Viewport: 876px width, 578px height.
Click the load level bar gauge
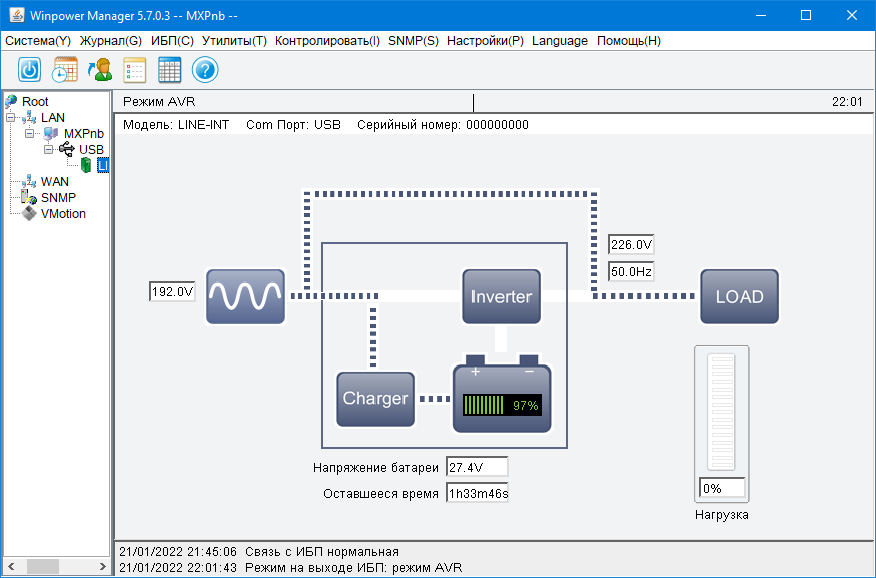721,412
